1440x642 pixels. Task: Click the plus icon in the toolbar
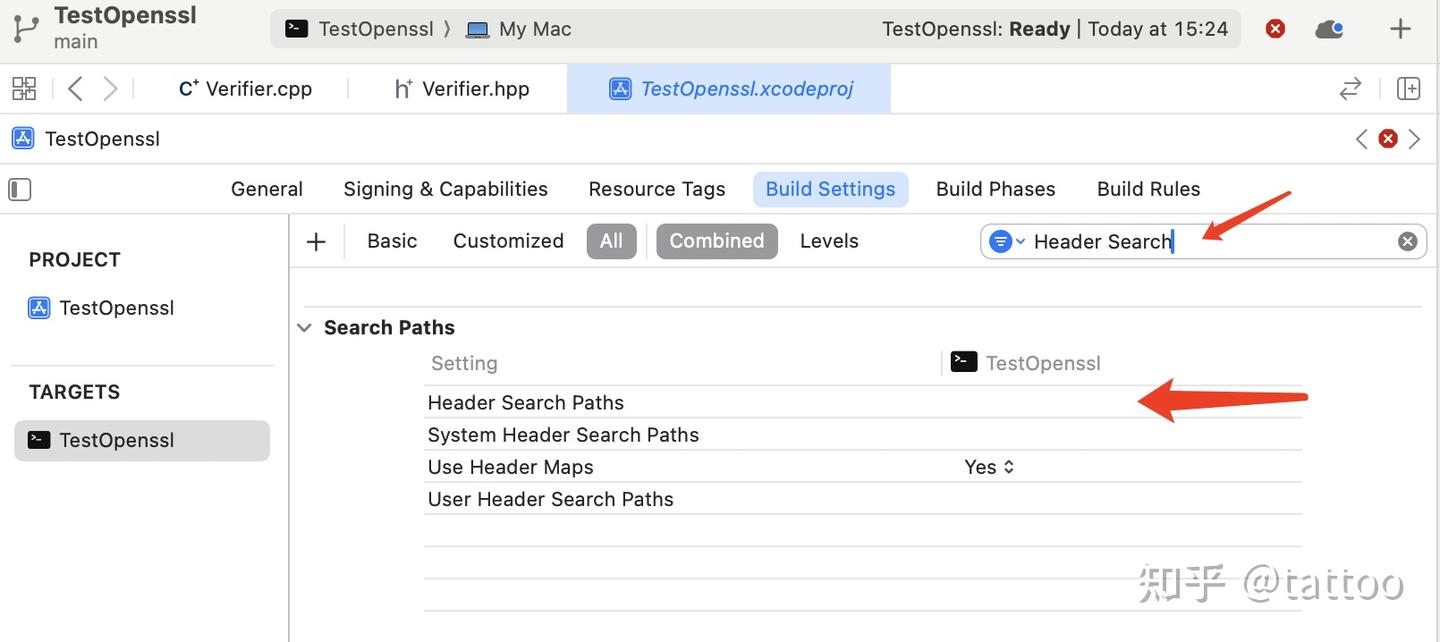pos(1400,29)
